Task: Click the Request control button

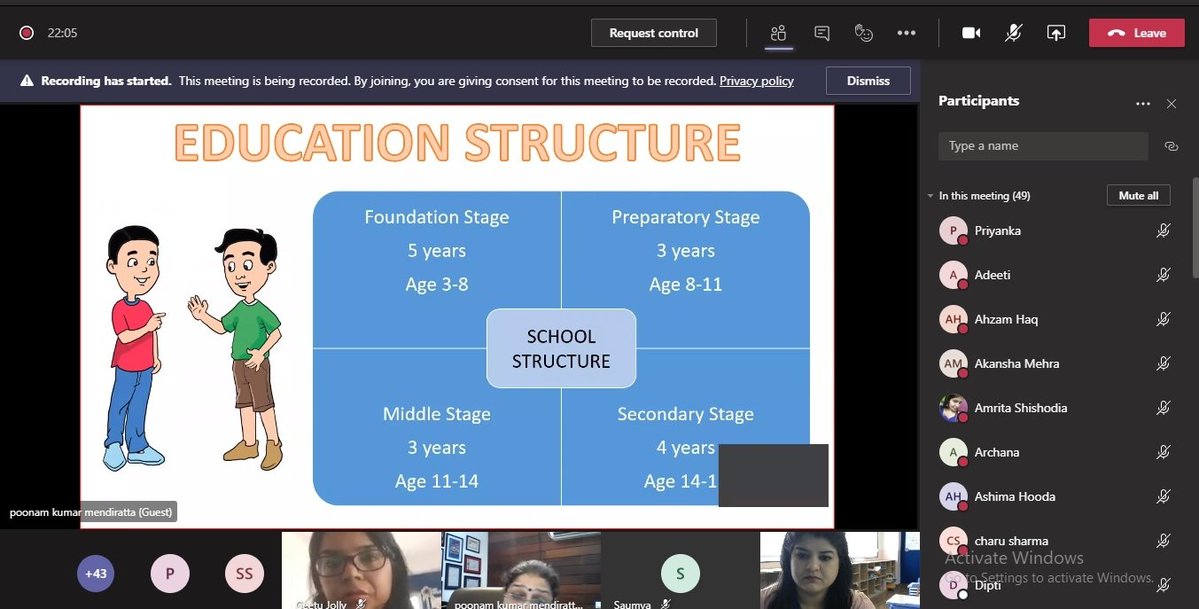Action: (654, 33)
